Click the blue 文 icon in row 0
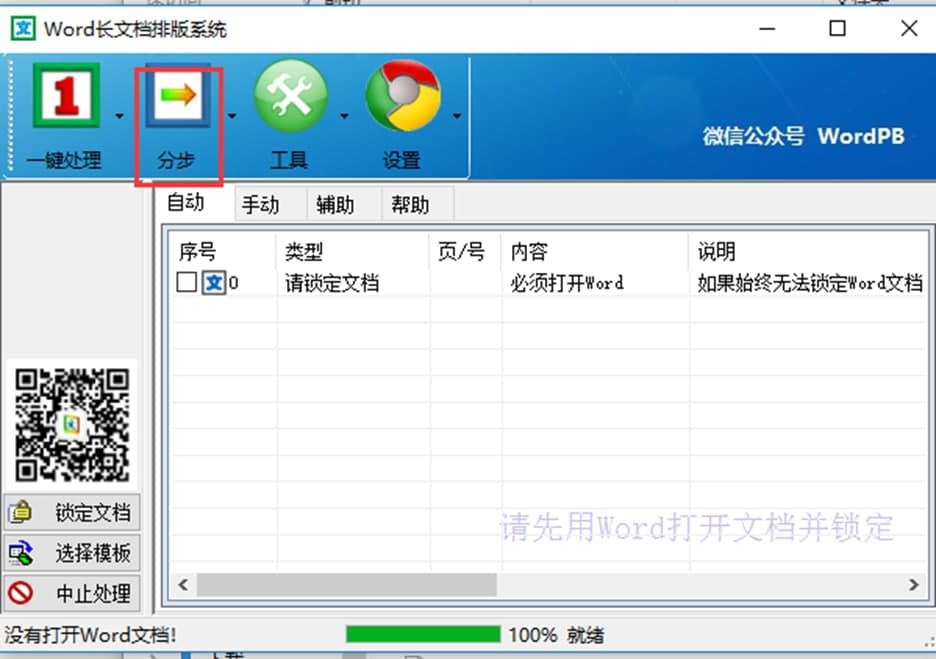The width and height of the screenshot is (936, 659). (x=214, y=283)
